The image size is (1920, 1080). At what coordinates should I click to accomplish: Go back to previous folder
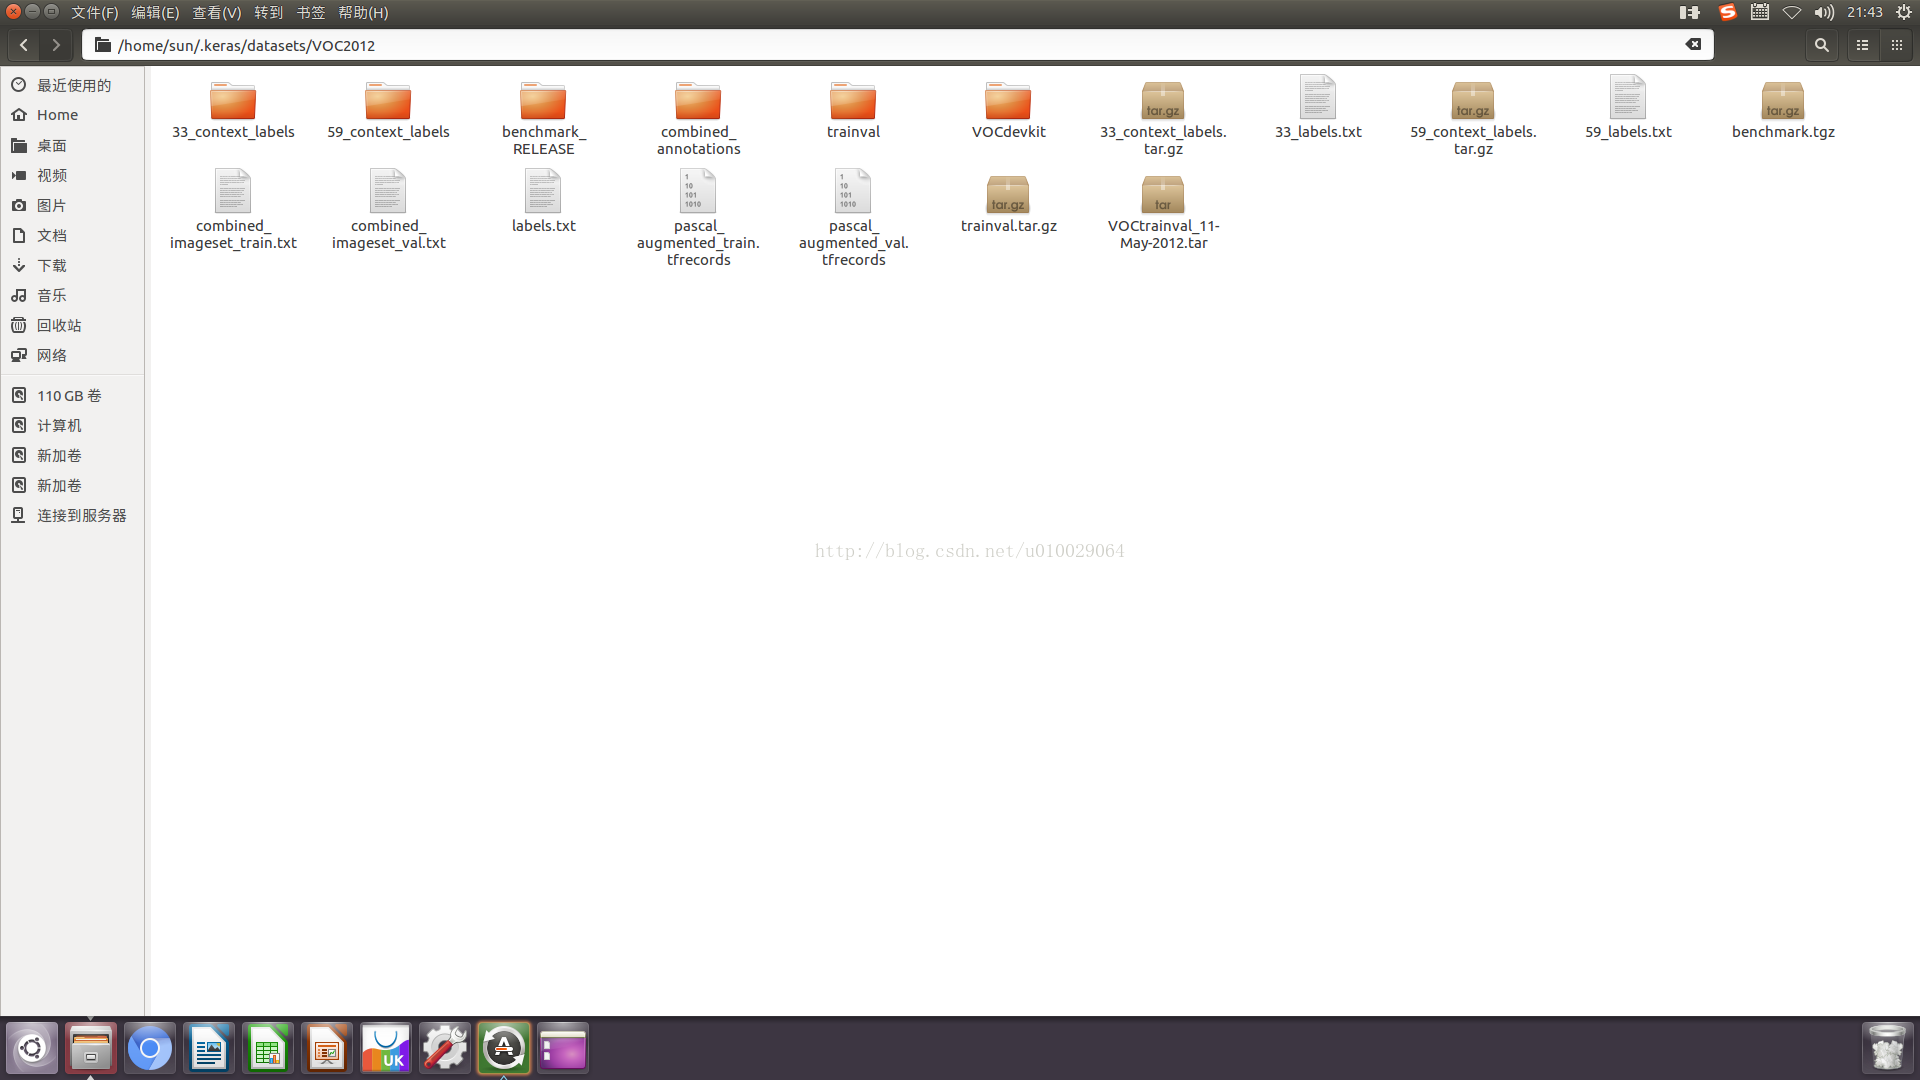coord(24,45)
